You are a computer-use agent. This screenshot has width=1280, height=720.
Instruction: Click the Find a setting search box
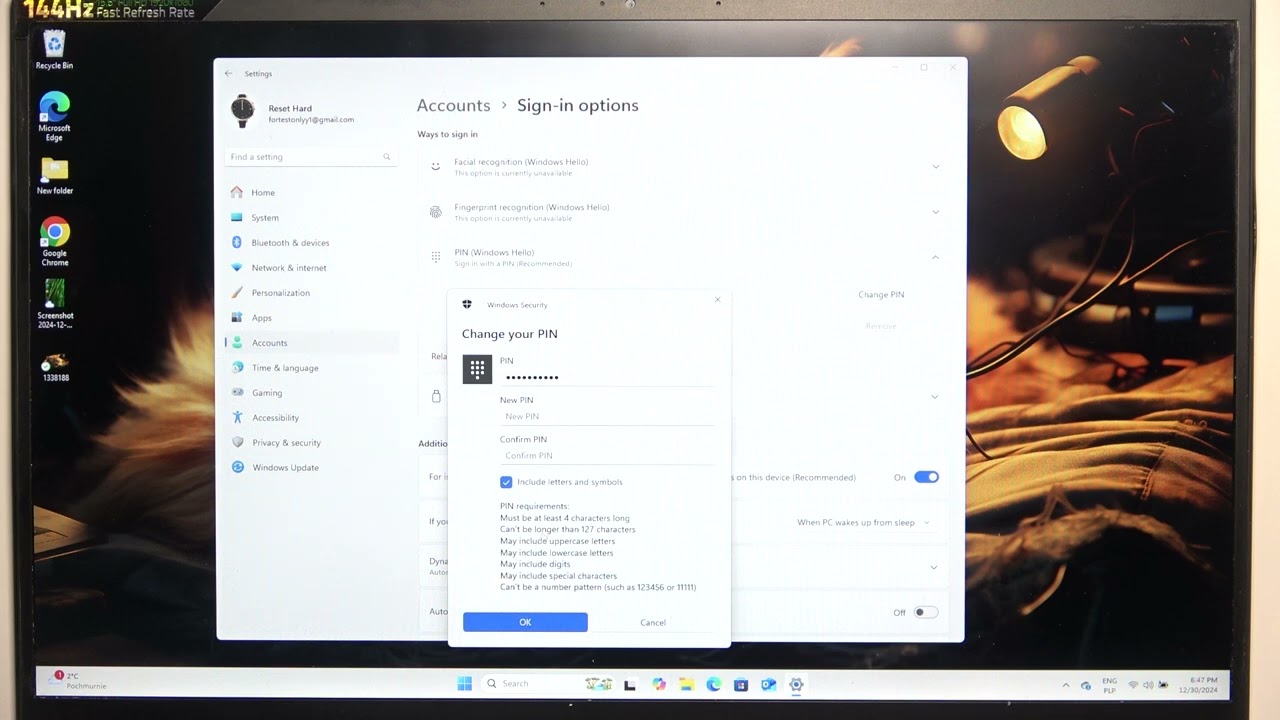coord(310,157)
